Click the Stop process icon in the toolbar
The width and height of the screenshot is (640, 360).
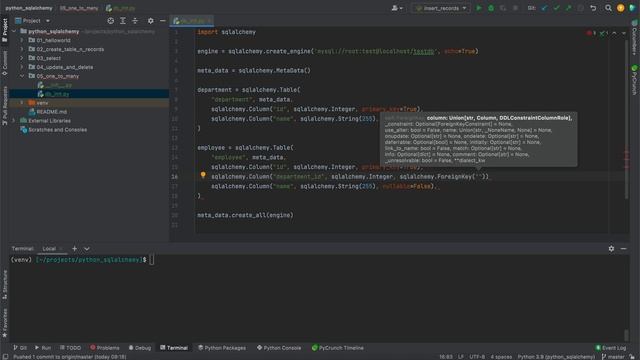tap(516, 8)
